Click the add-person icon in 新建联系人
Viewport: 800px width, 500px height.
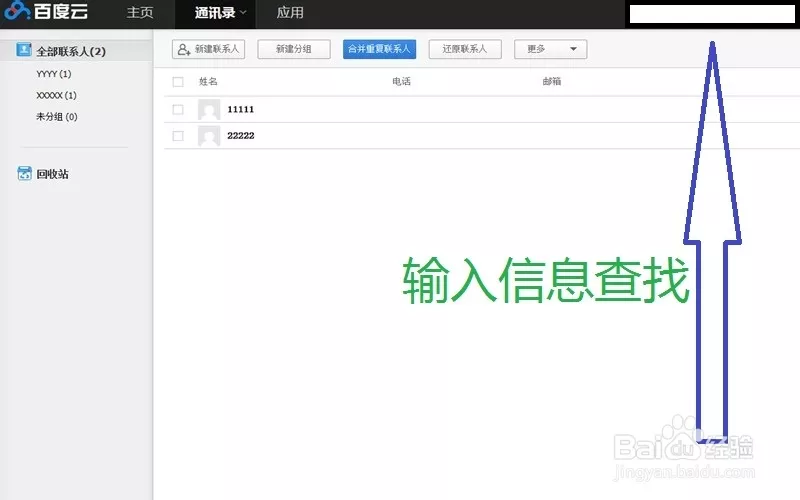point(184,49)
